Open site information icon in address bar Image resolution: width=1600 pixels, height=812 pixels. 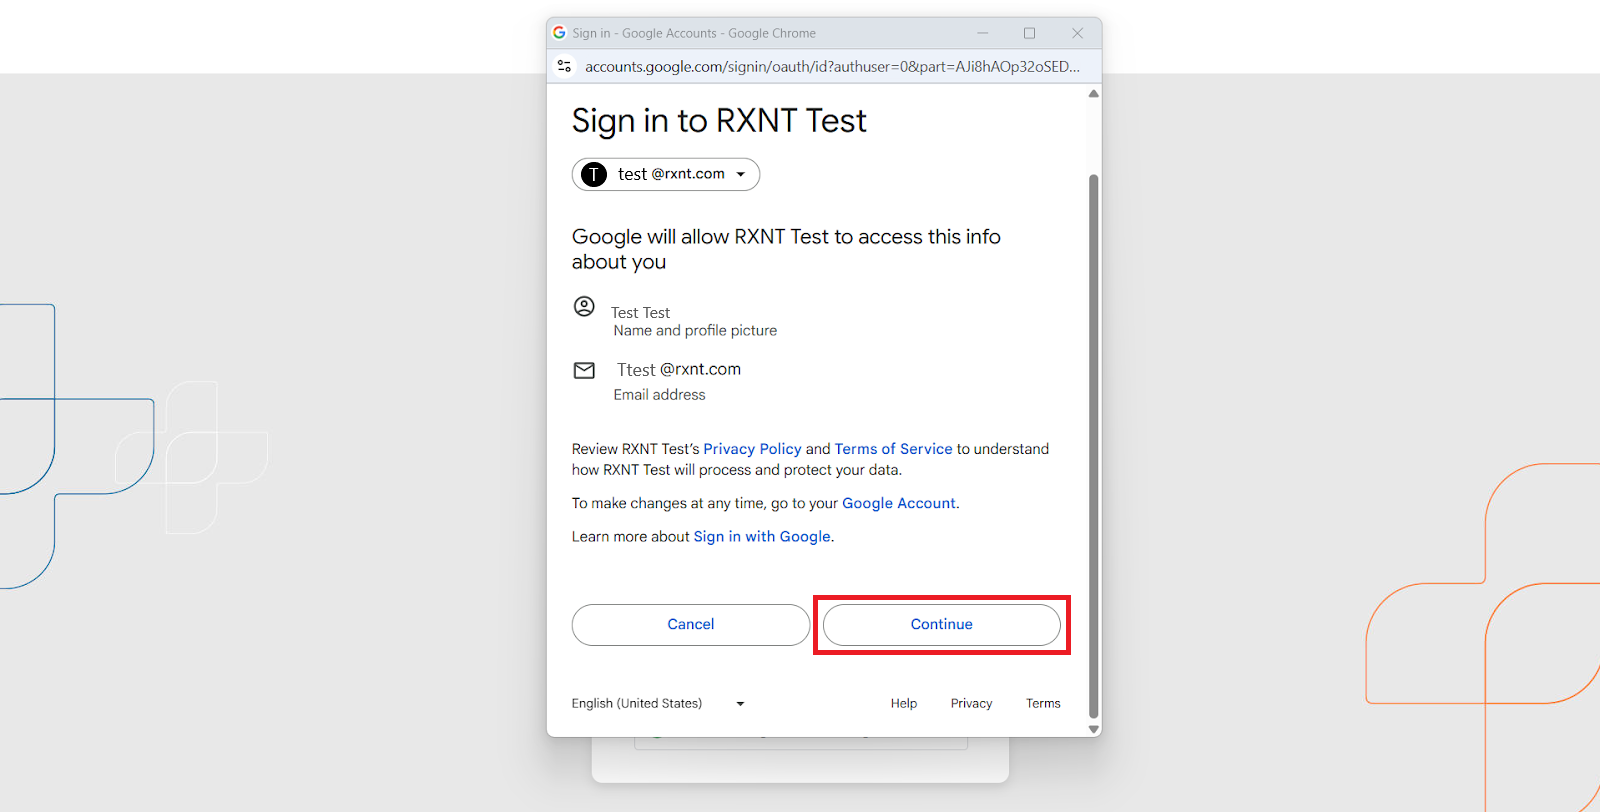[x=565, y=66]
